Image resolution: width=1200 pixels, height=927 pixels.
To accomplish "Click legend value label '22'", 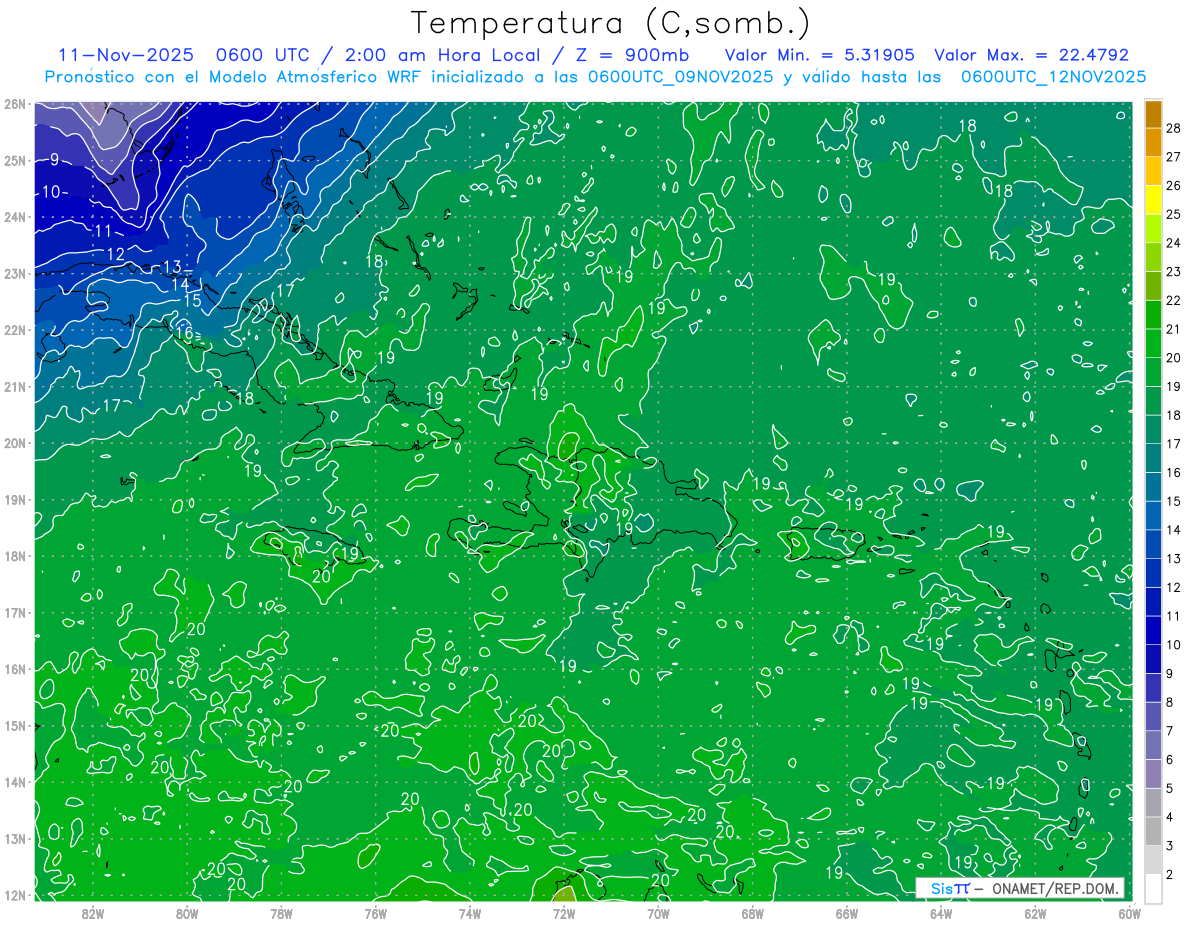I will pyautogui.click(x=1173, y=300).
